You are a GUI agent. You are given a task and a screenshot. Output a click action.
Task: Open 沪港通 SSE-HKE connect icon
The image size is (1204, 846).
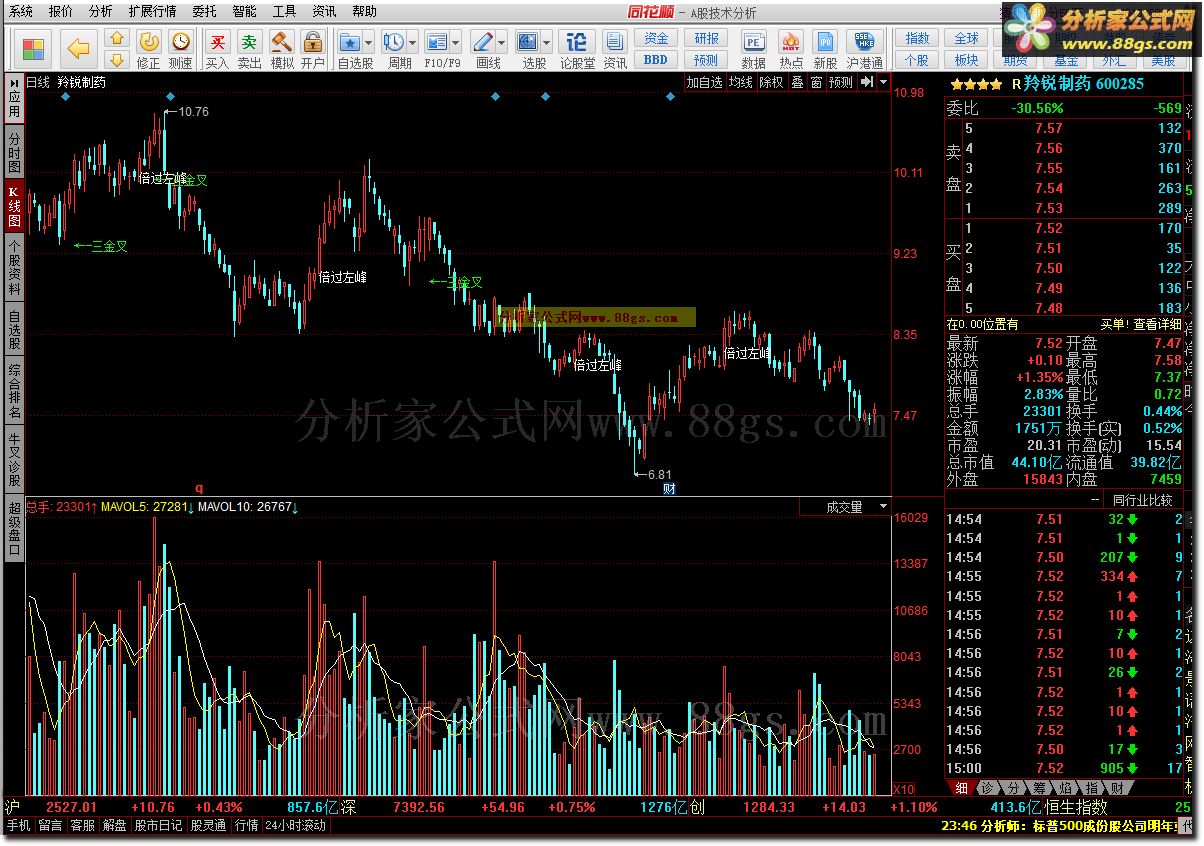pyautogui.click(x=864, y=49)
